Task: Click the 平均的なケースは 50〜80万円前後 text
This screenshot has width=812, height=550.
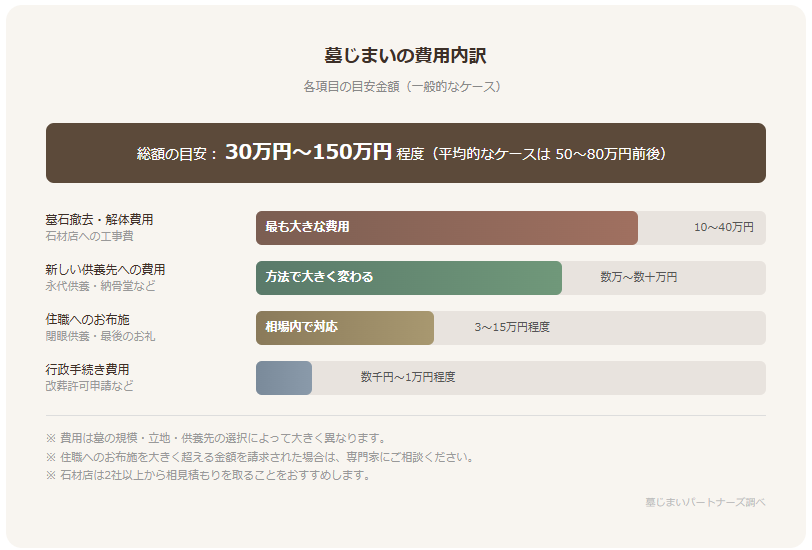Action: tap(545, 154)
